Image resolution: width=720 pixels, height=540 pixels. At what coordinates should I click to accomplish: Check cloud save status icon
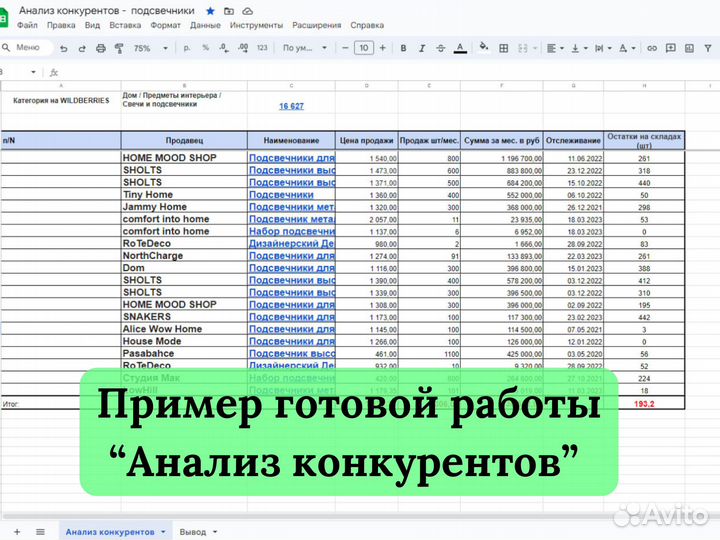[247, 11]
